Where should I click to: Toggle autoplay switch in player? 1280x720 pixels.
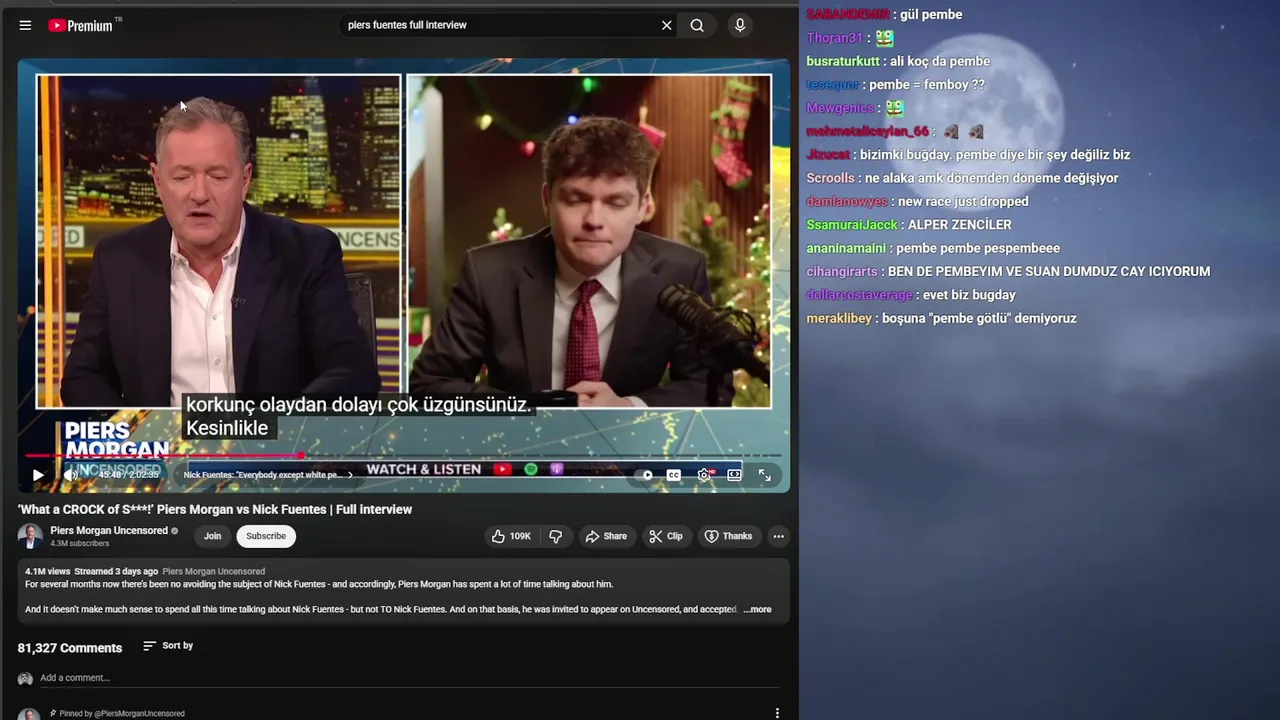coord(646,475)
